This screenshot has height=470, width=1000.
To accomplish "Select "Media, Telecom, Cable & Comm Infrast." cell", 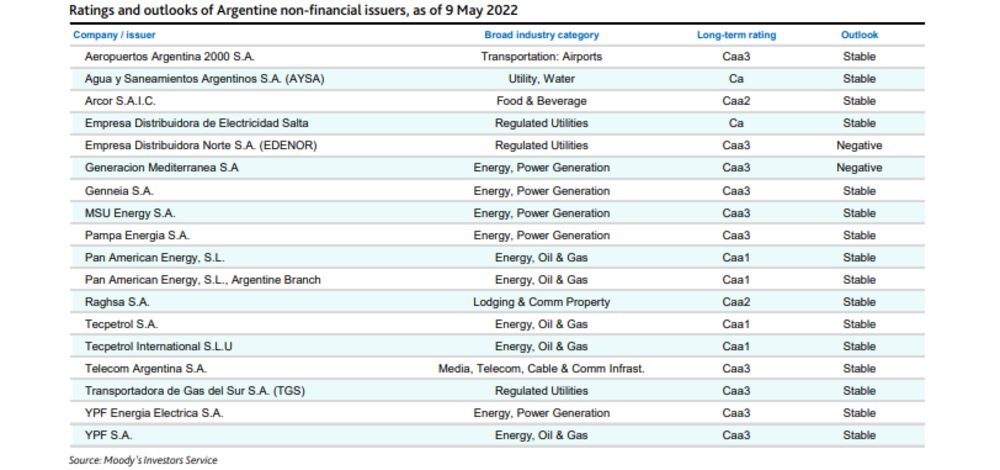I will (541, 369).
